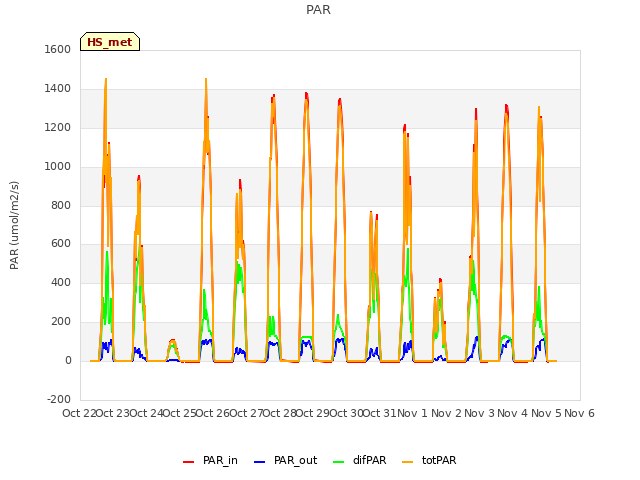Click the 800 y-axis tick label
This screenshot has height=480, width=640.
61,205
